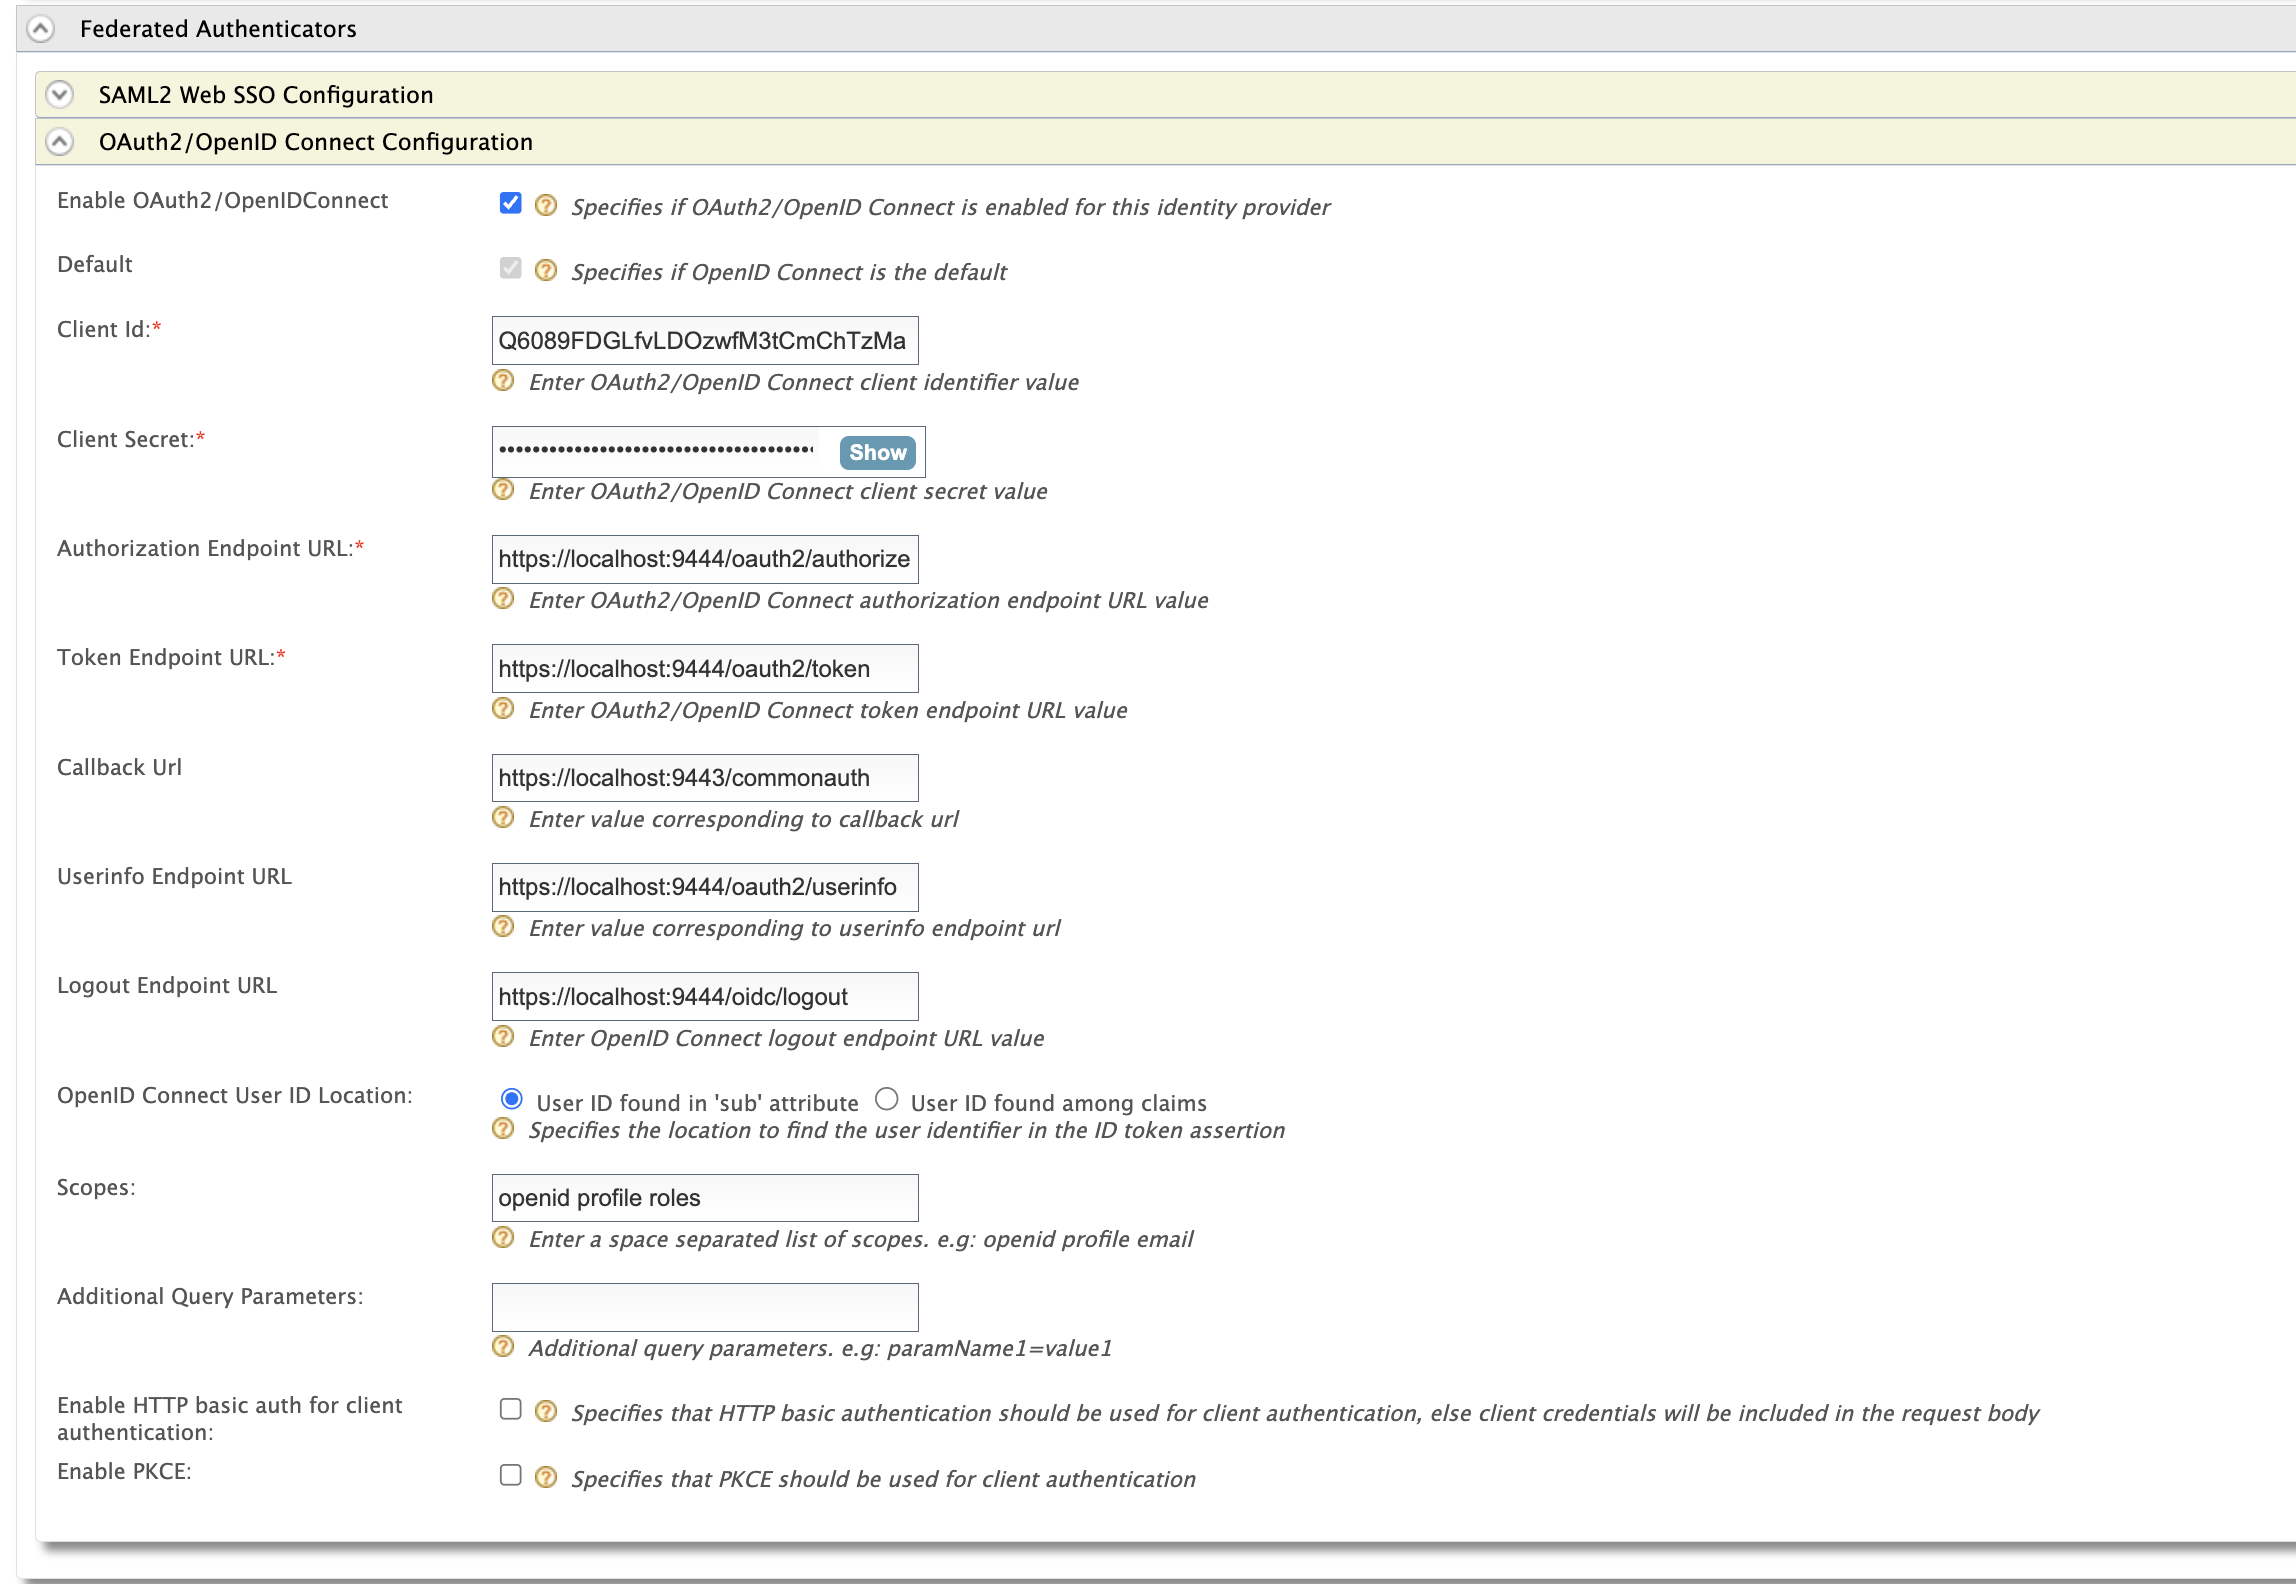Image resolution: width=2296 pixels, height=1584 pixels.
Task: Click the help icon beside Token Endpoint URL
Action: pos(504,709)
